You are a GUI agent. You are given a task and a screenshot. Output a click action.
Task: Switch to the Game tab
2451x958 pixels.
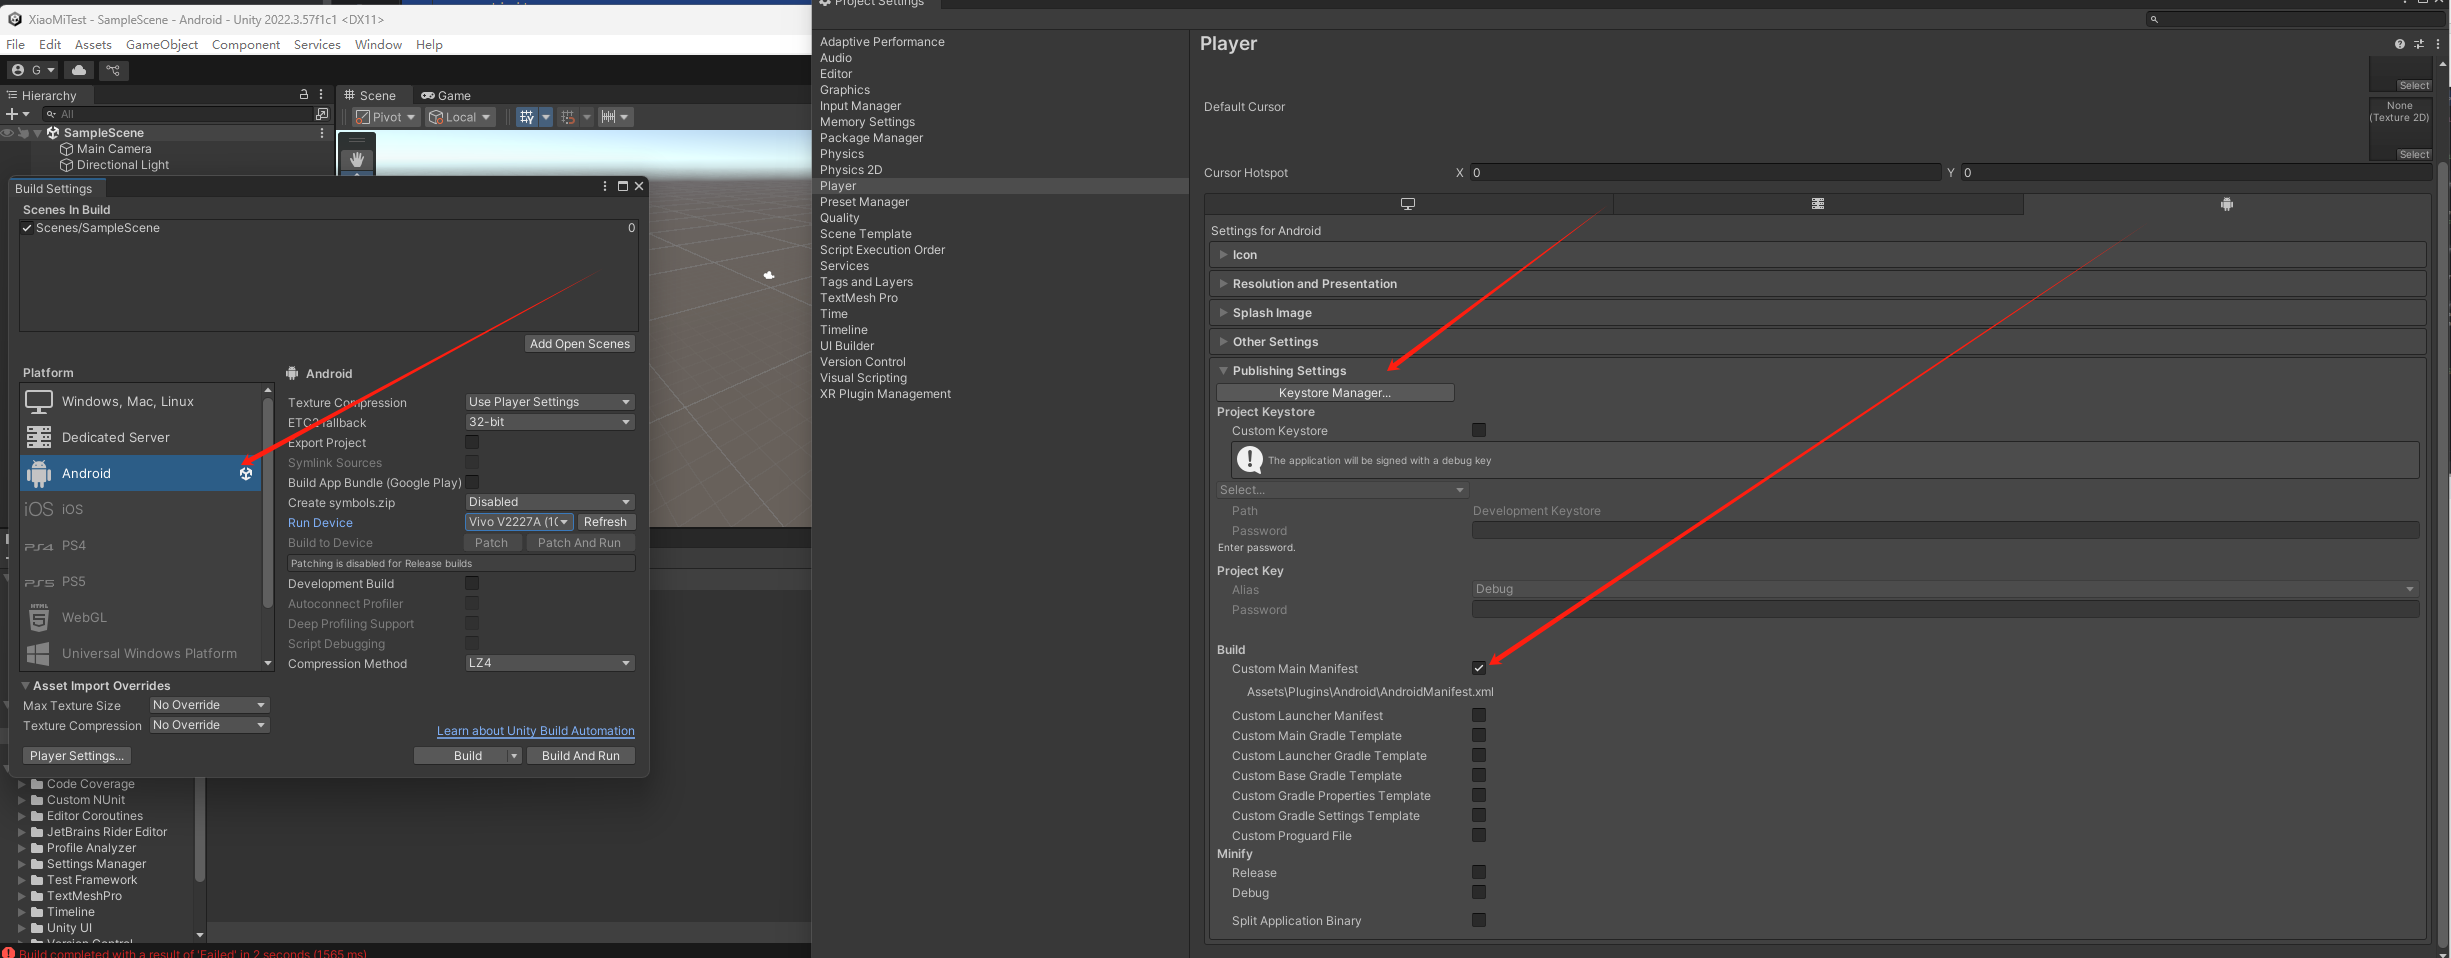click(x=446, y=95)
